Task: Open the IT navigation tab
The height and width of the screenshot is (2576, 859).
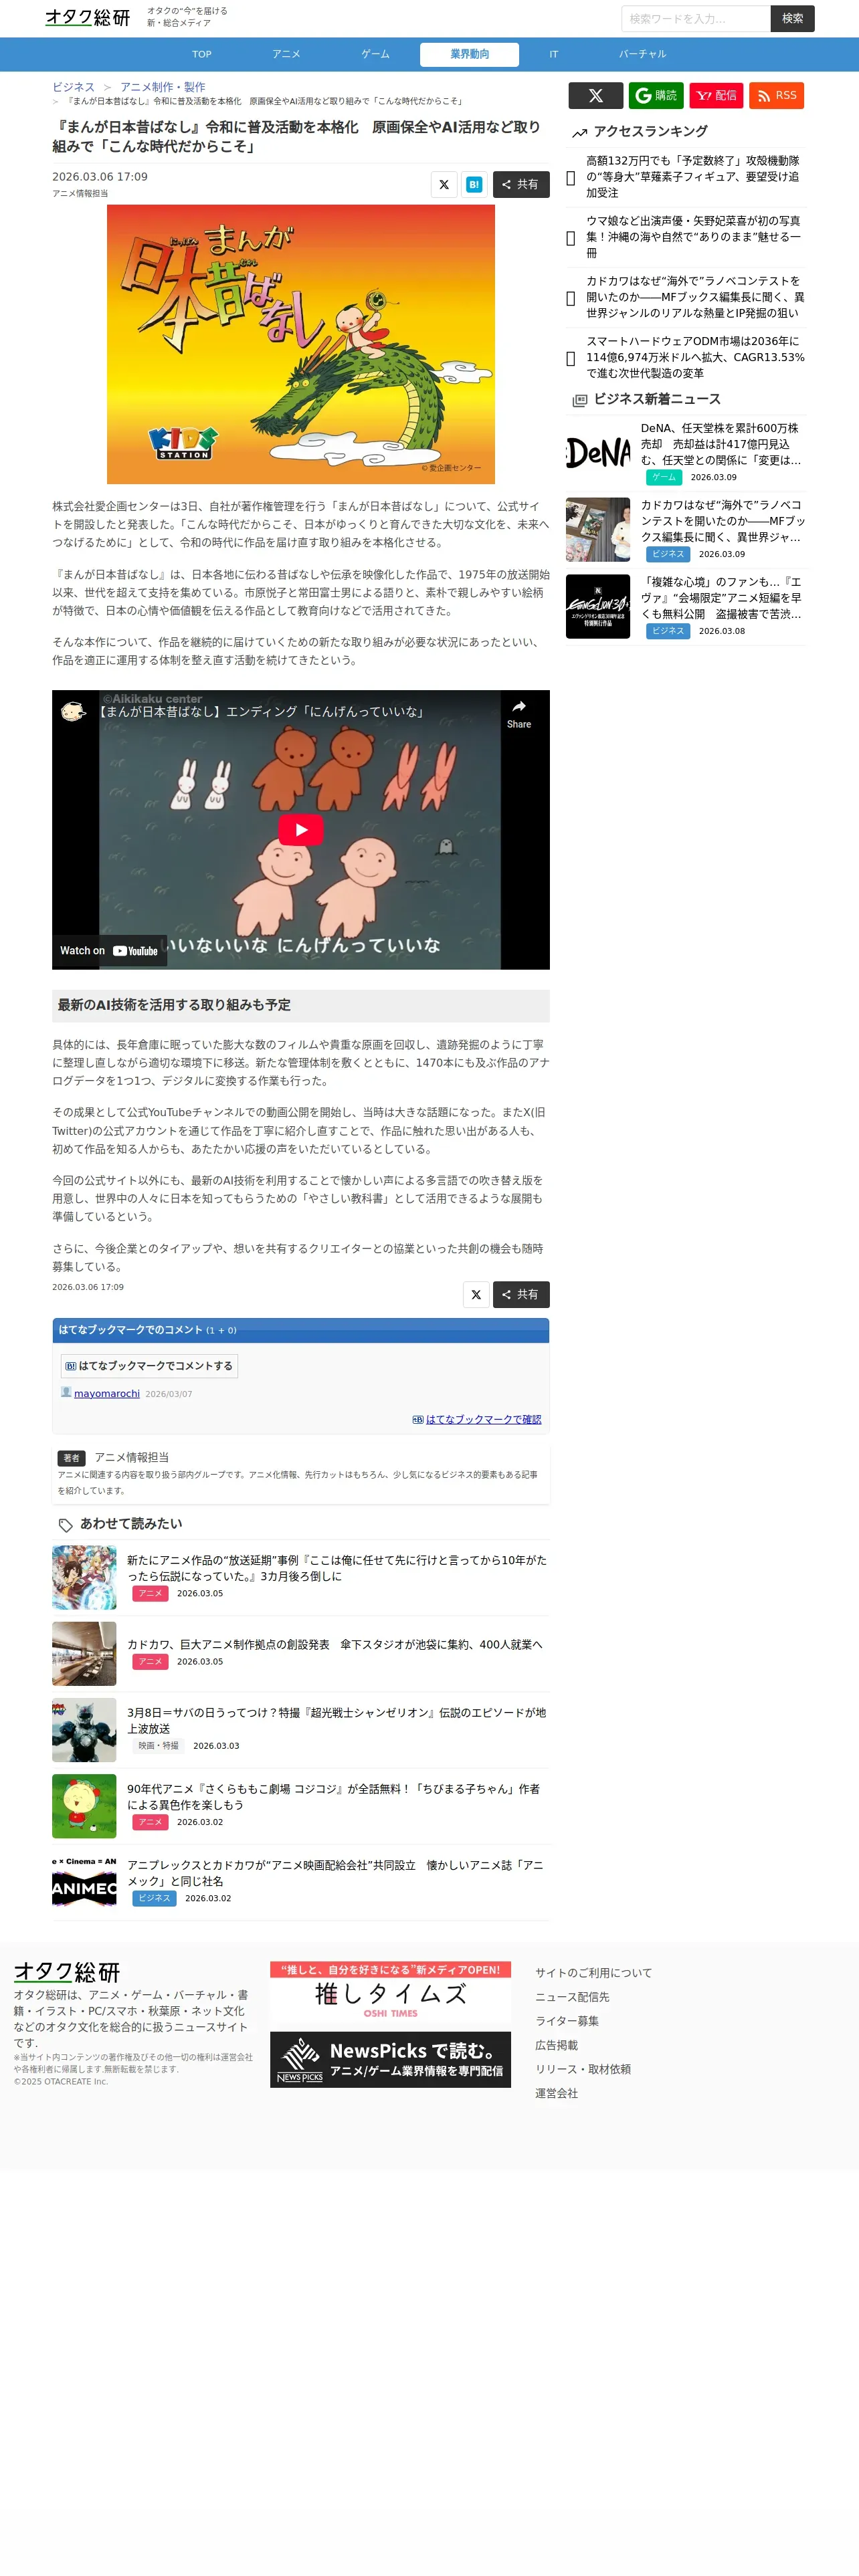Action: [x=554, y=54]
